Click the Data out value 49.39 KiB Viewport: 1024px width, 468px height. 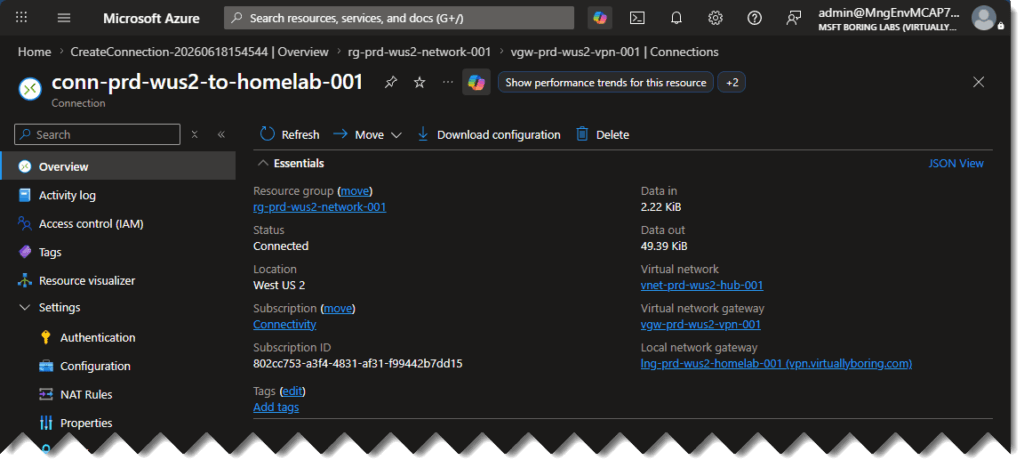[664, 246]
